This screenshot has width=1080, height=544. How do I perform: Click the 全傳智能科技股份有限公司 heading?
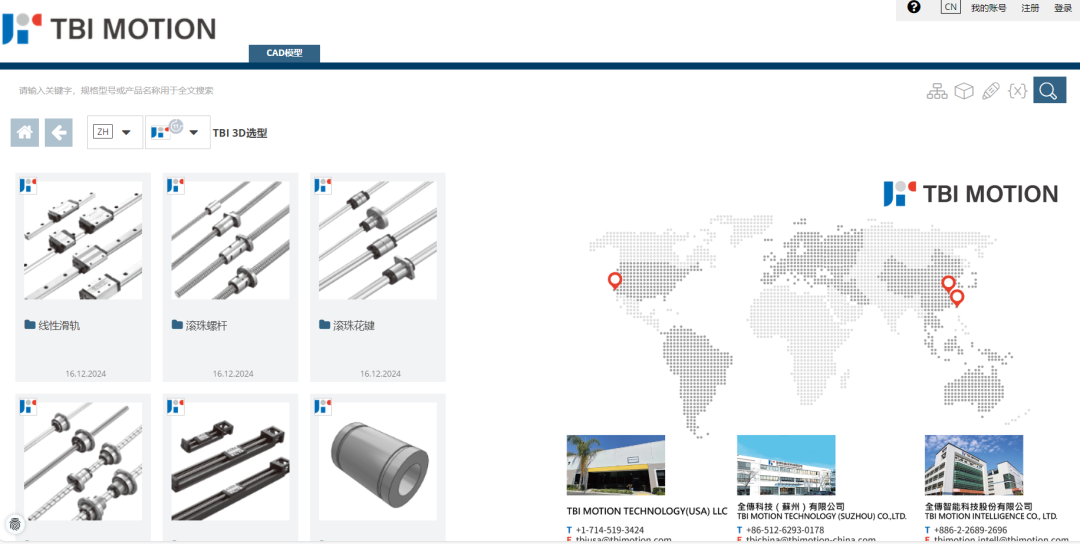977,506
